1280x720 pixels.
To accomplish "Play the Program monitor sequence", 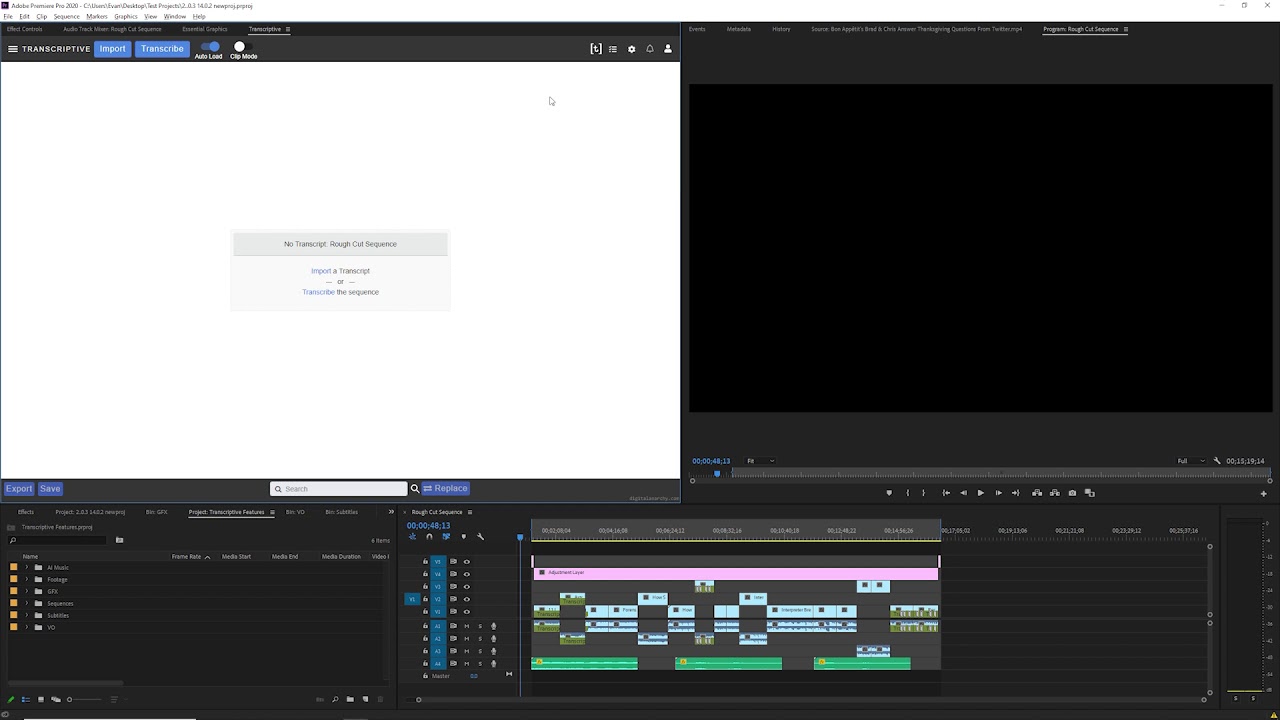I will (x=980, y=493).
